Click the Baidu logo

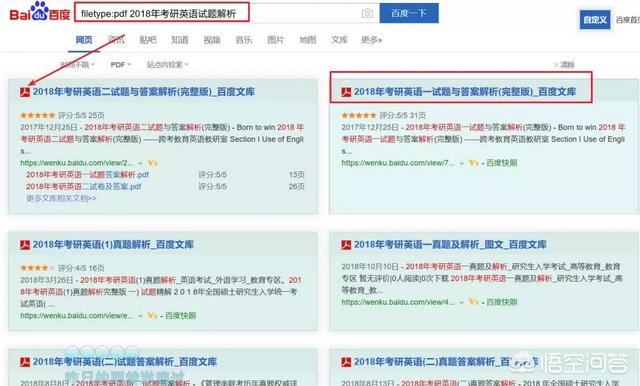click(x=40, y=11)
